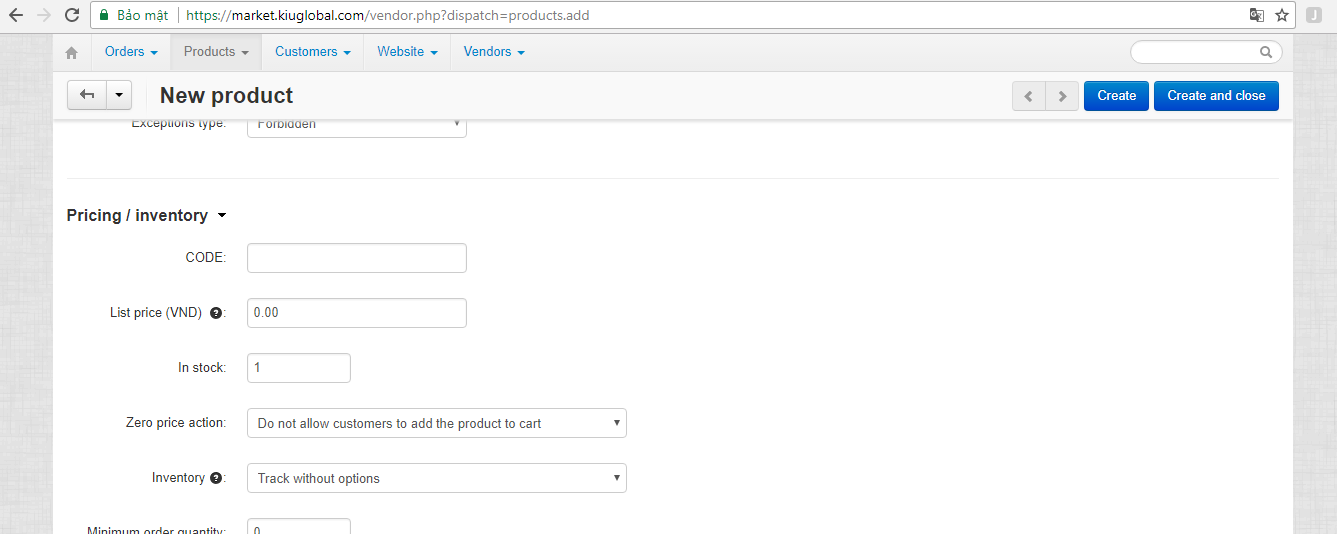This screenshot has width=1337, height=534.
Task: Click the CODE input field
Action: [357, 258]
